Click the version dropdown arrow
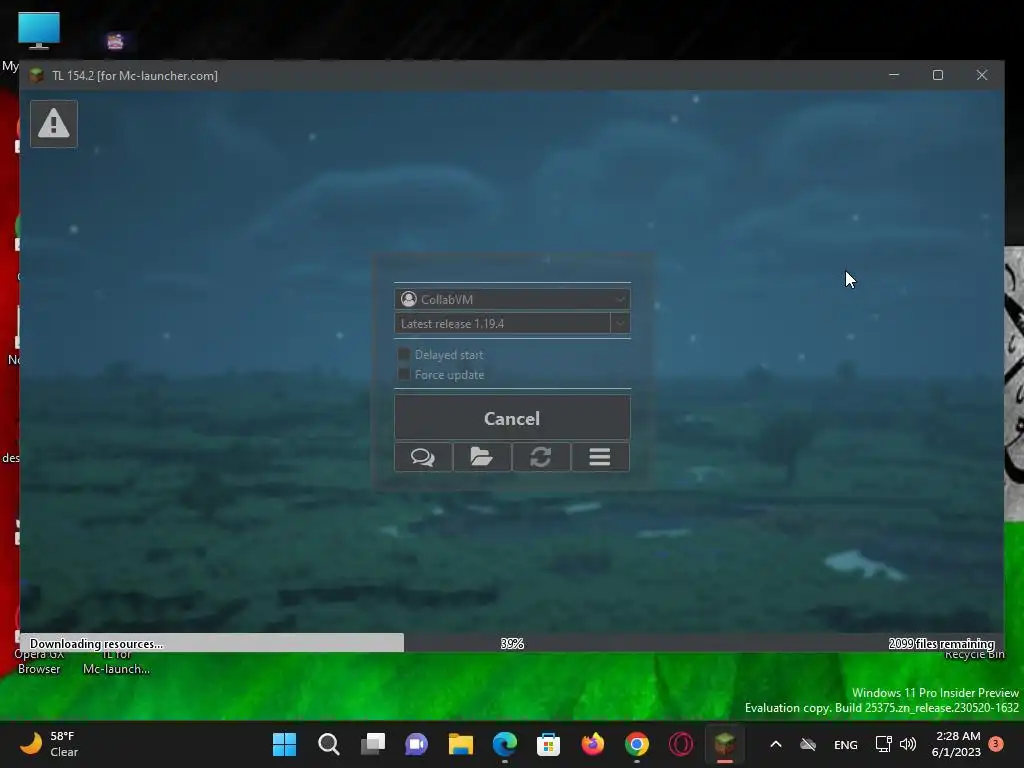Screen dimensions: 1024x768 coord(620,323)
